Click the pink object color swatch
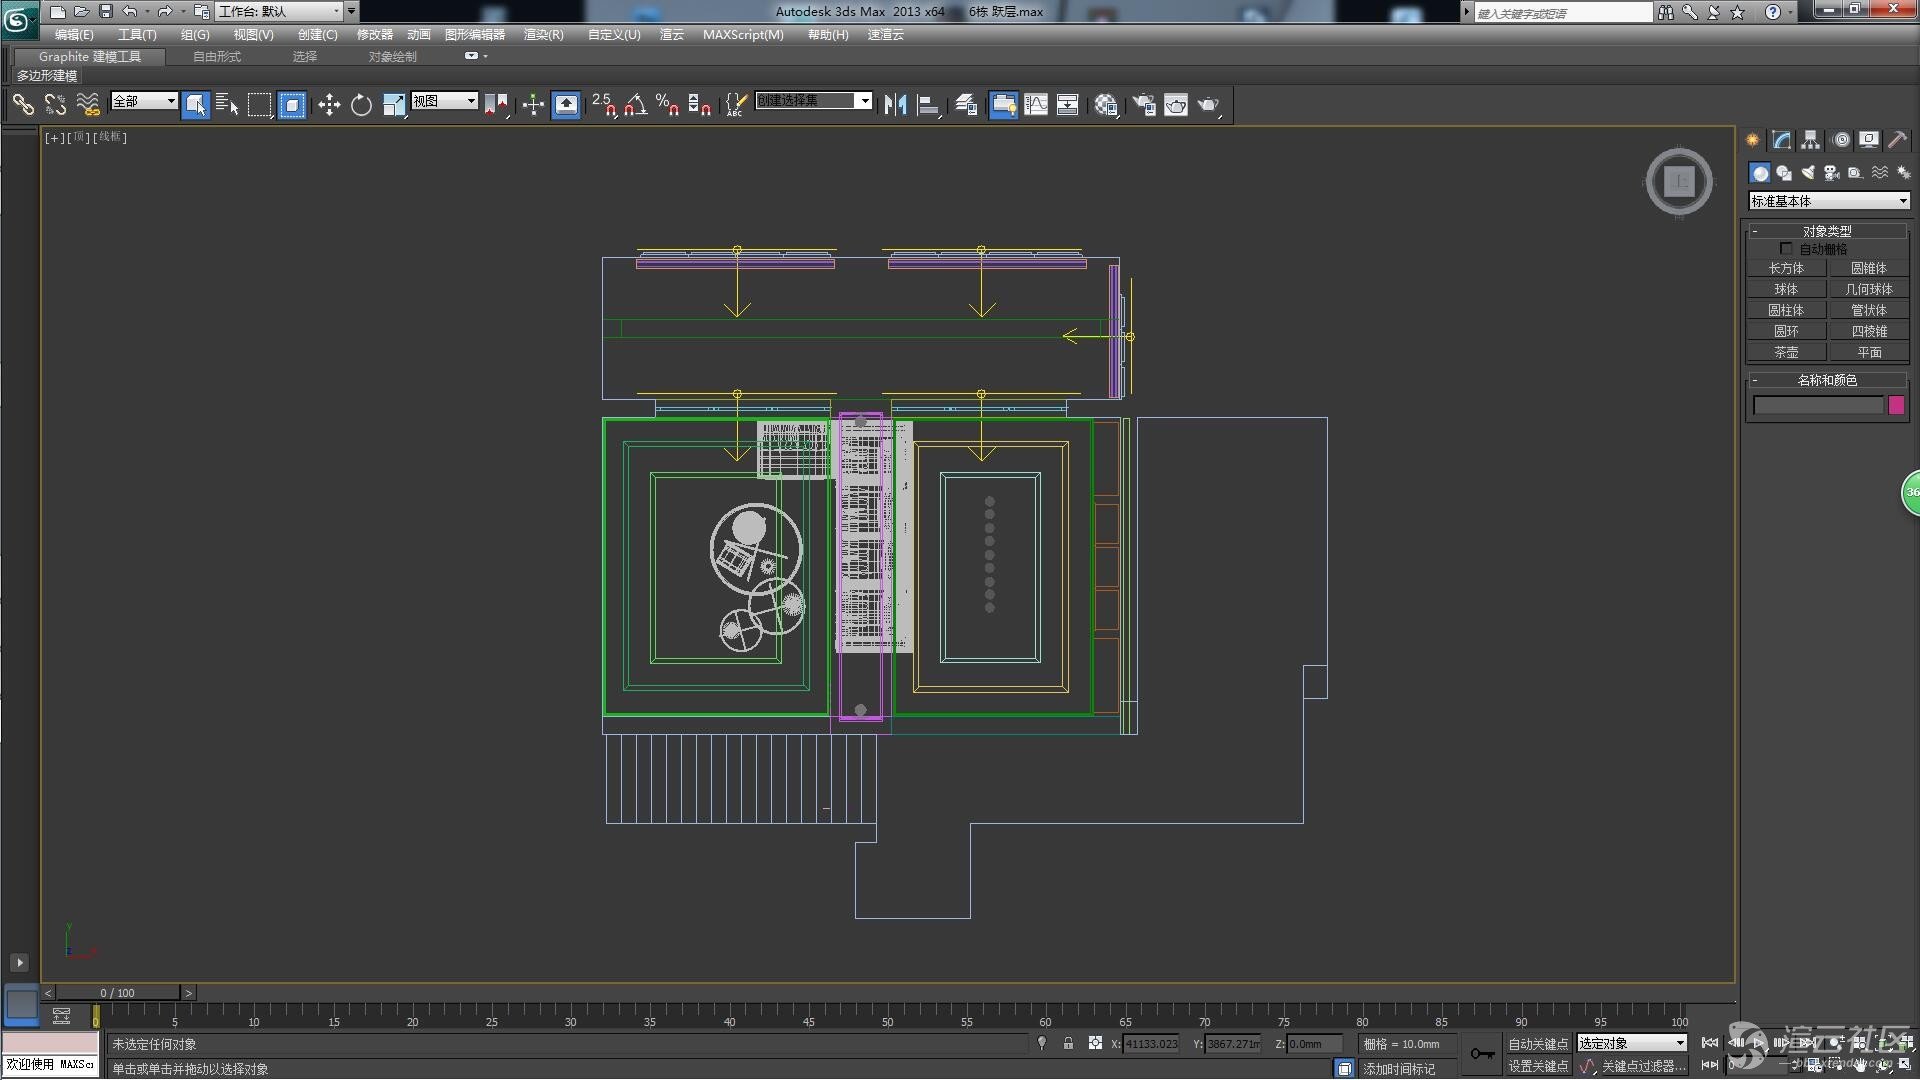 pos(1896,405)
